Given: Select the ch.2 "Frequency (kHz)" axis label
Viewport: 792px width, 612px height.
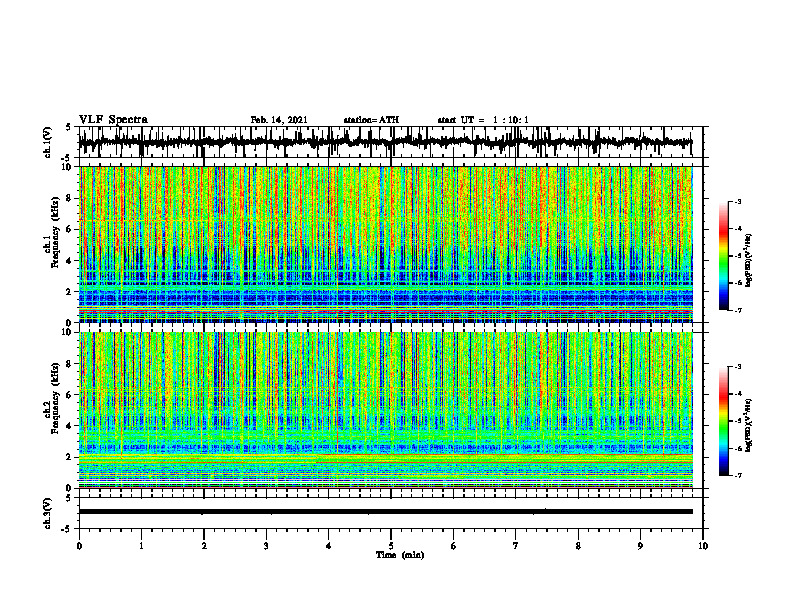Looking at the screenshot, I should coord(55,398).
